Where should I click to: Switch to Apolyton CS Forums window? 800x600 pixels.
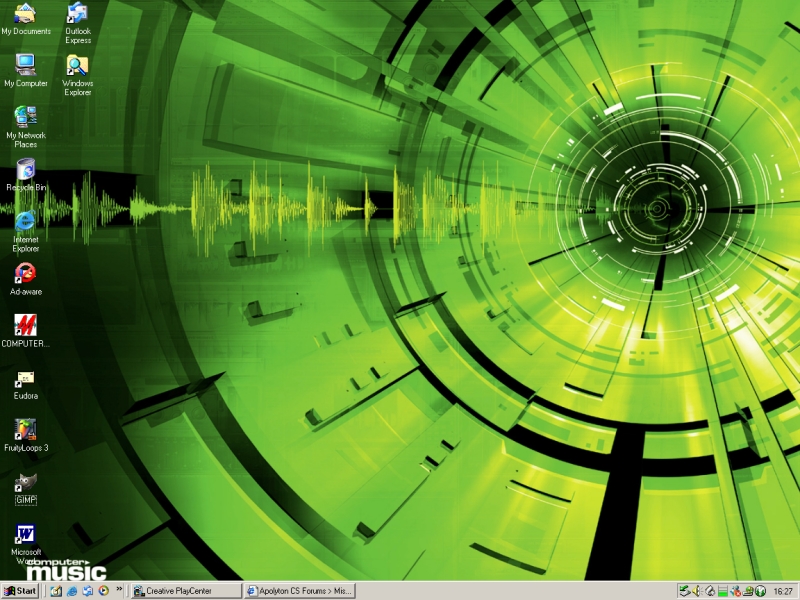299,591
